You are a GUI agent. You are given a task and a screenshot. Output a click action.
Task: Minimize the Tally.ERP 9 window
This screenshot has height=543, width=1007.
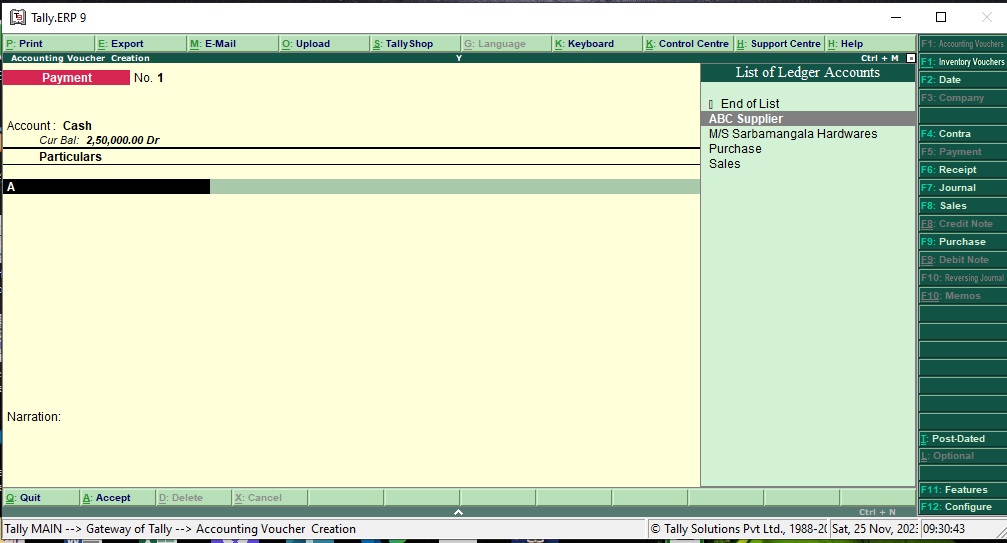click(x=896, y=17)
